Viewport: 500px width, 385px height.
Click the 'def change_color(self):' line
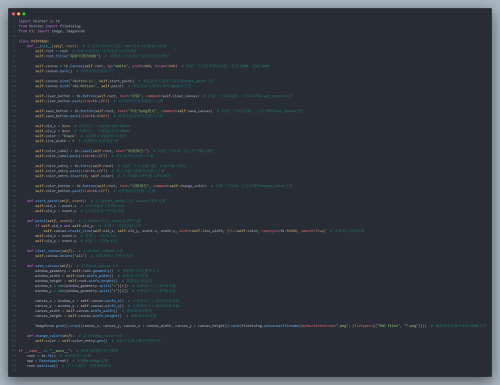(75, 336)
